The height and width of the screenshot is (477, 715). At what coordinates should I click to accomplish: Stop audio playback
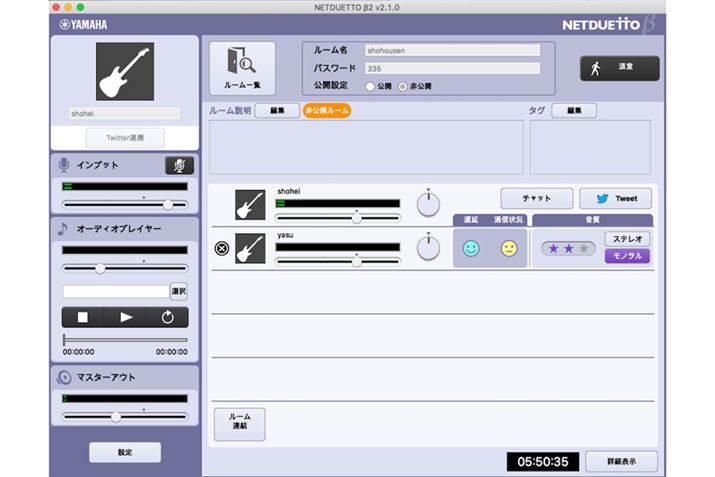[83, 317]
